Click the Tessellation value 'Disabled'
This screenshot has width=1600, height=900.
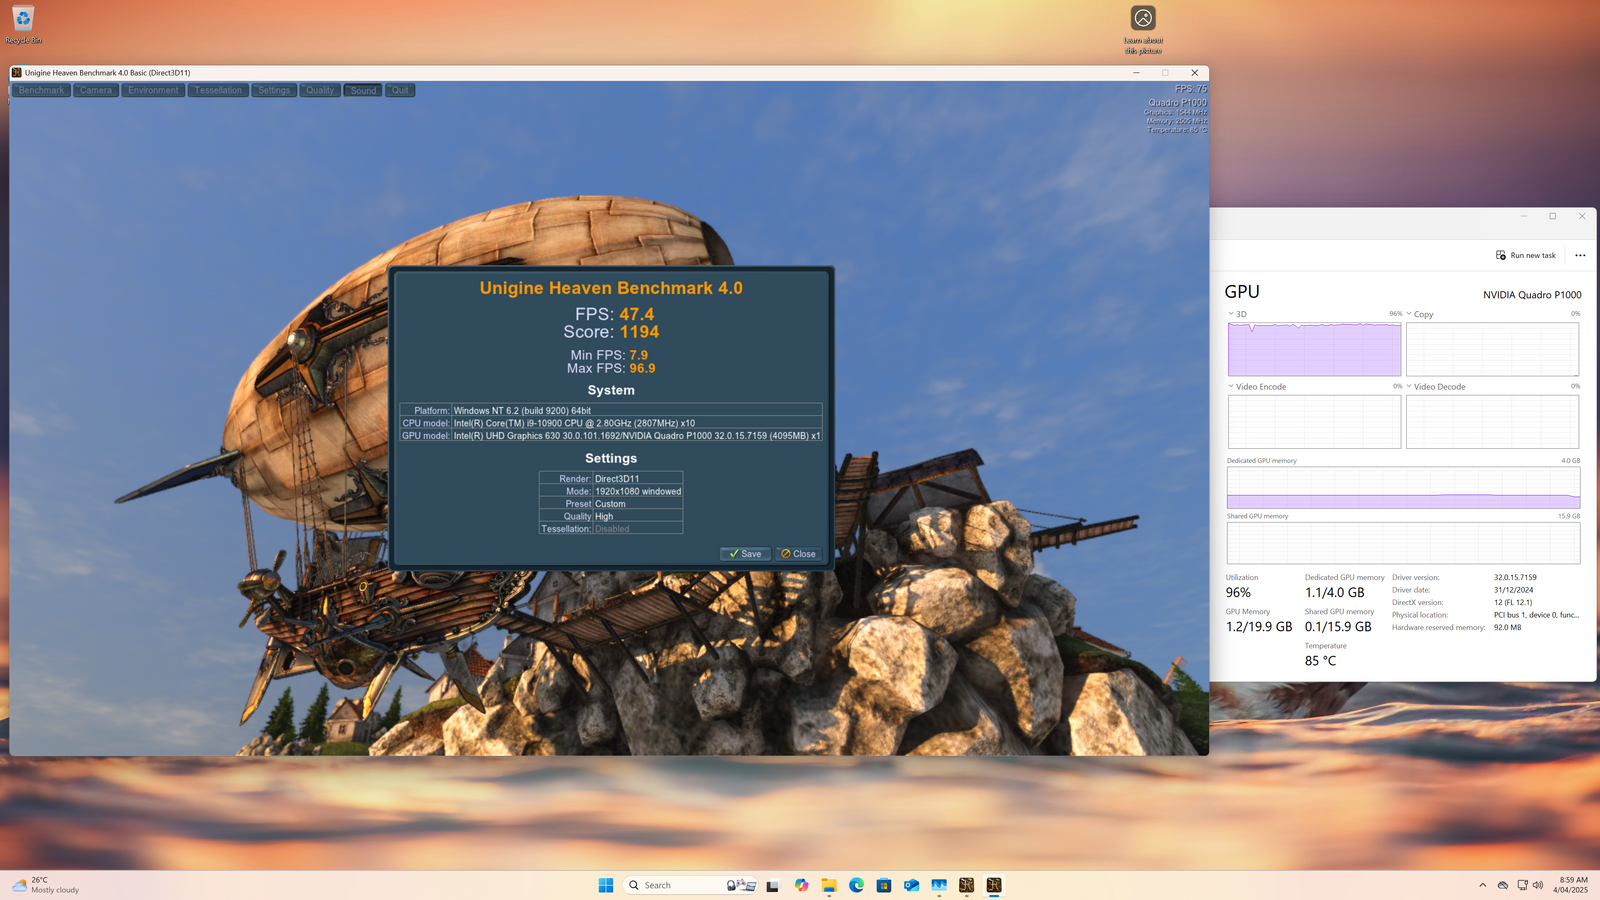tap(612, 529)
